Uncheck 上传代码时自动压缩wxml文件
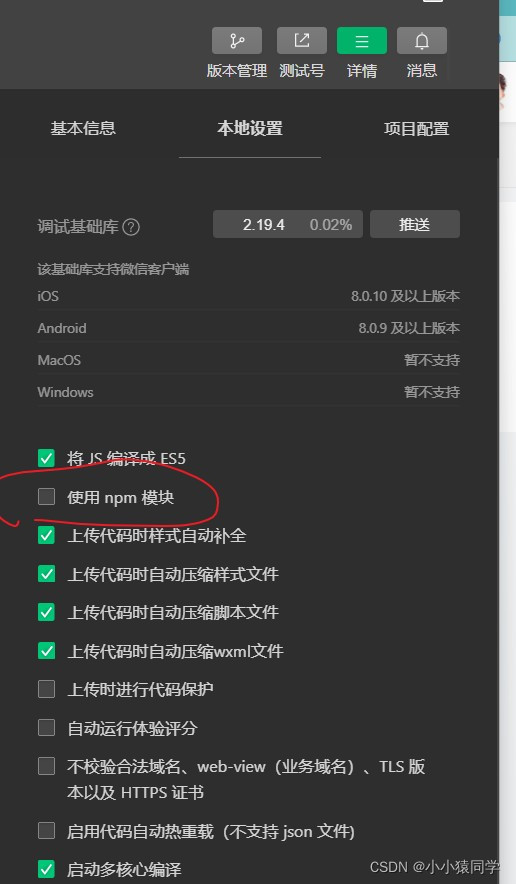 click(46, 651)
